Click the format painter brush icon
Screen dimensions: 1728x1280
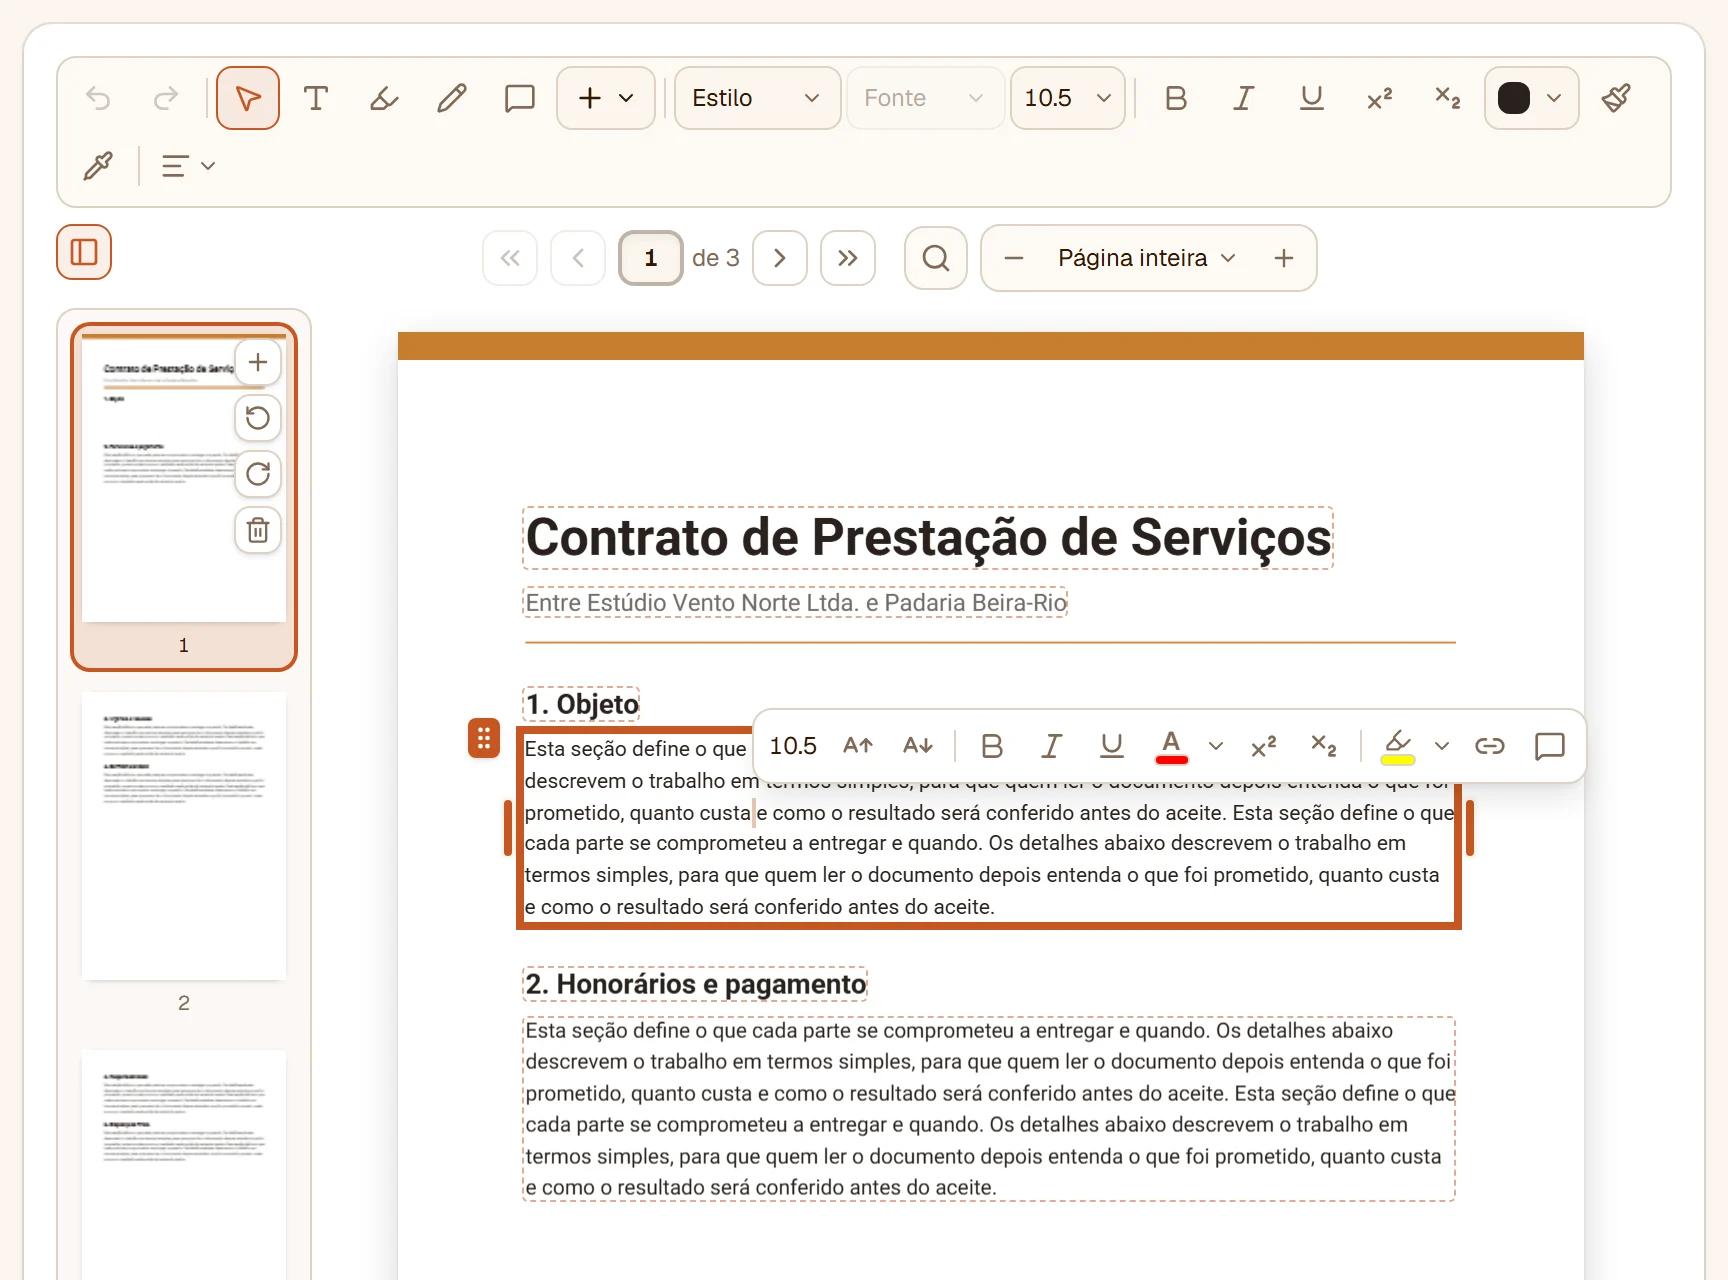[1616, 98]
